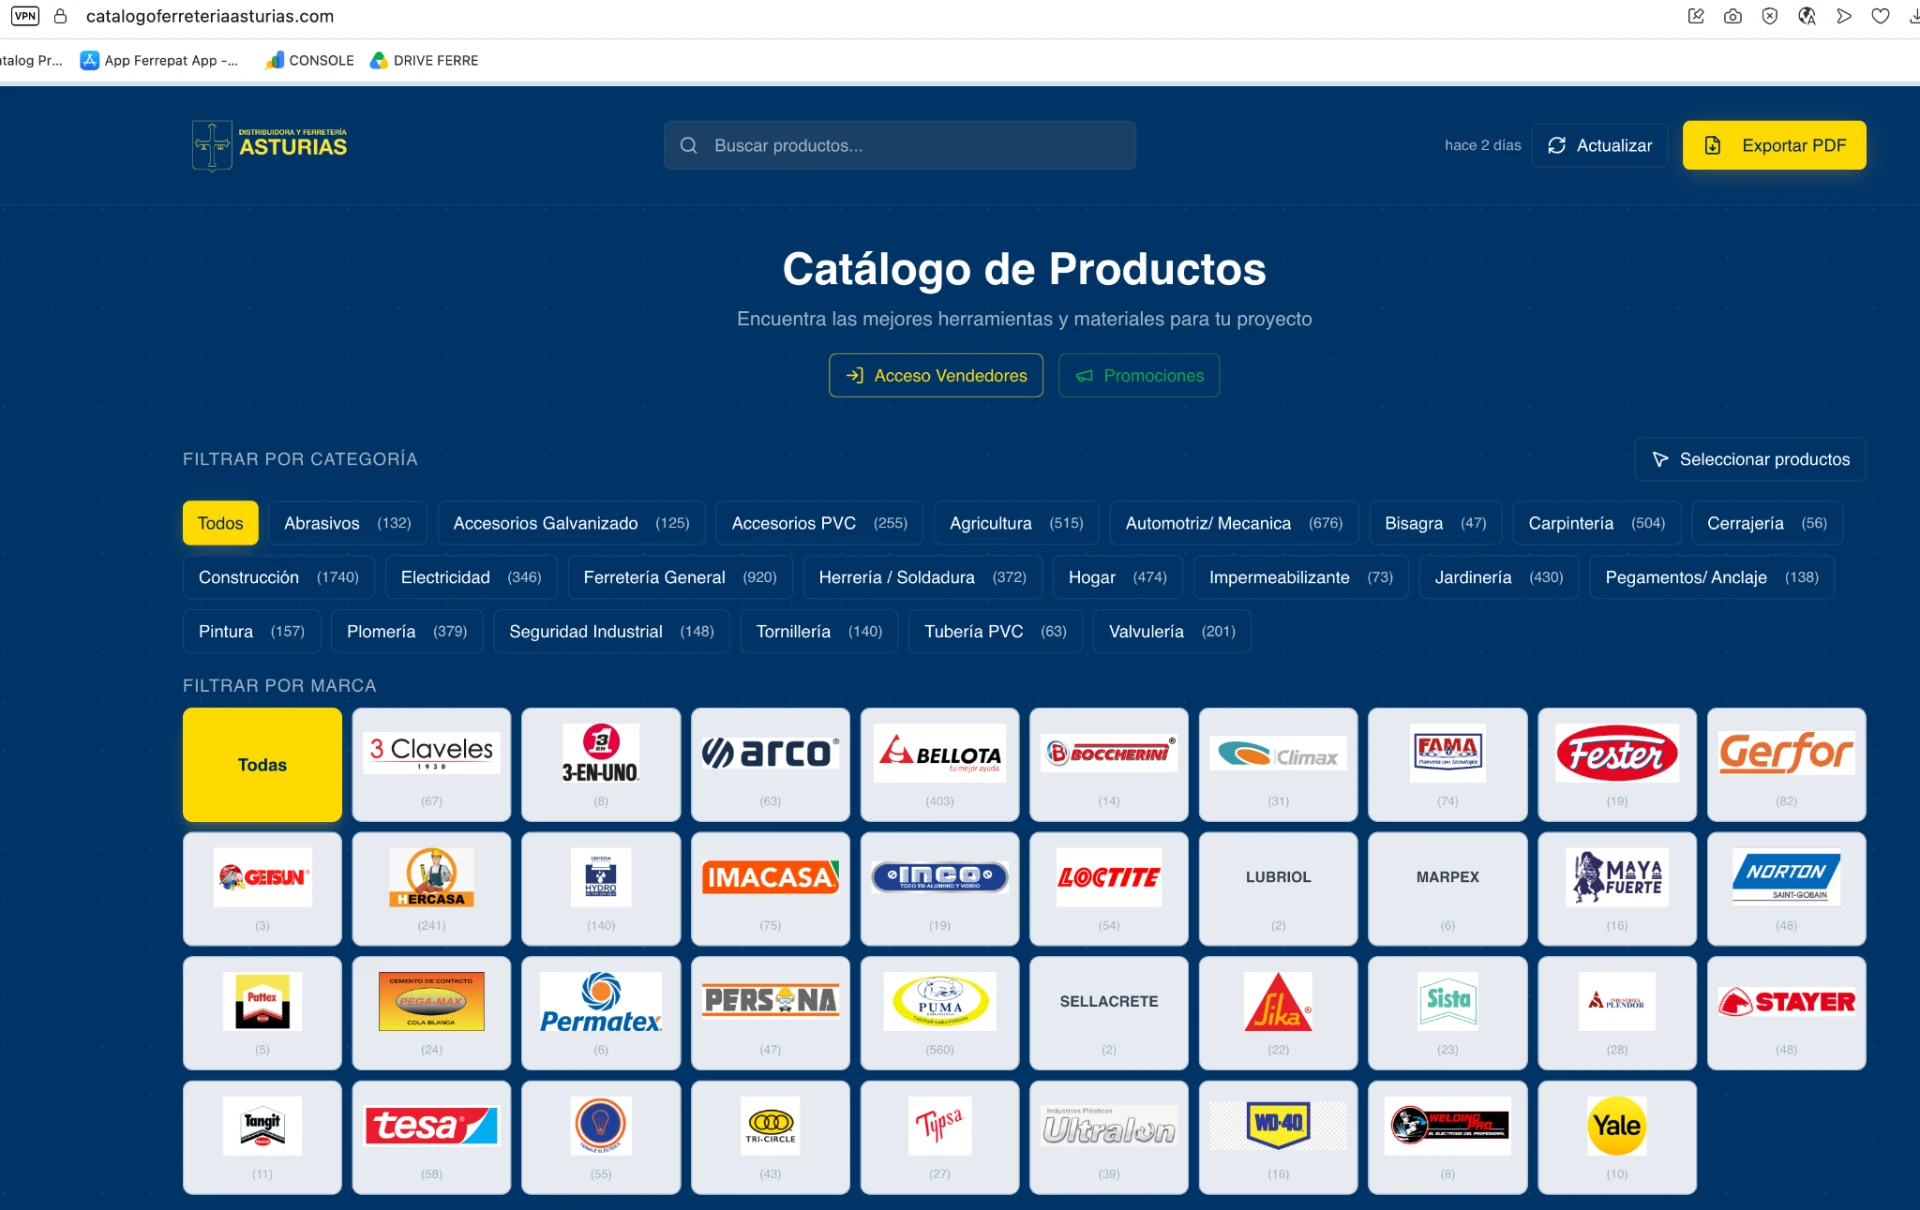
Task: Filter by the Puma brand logo
Action: [x=940, y=1012]
